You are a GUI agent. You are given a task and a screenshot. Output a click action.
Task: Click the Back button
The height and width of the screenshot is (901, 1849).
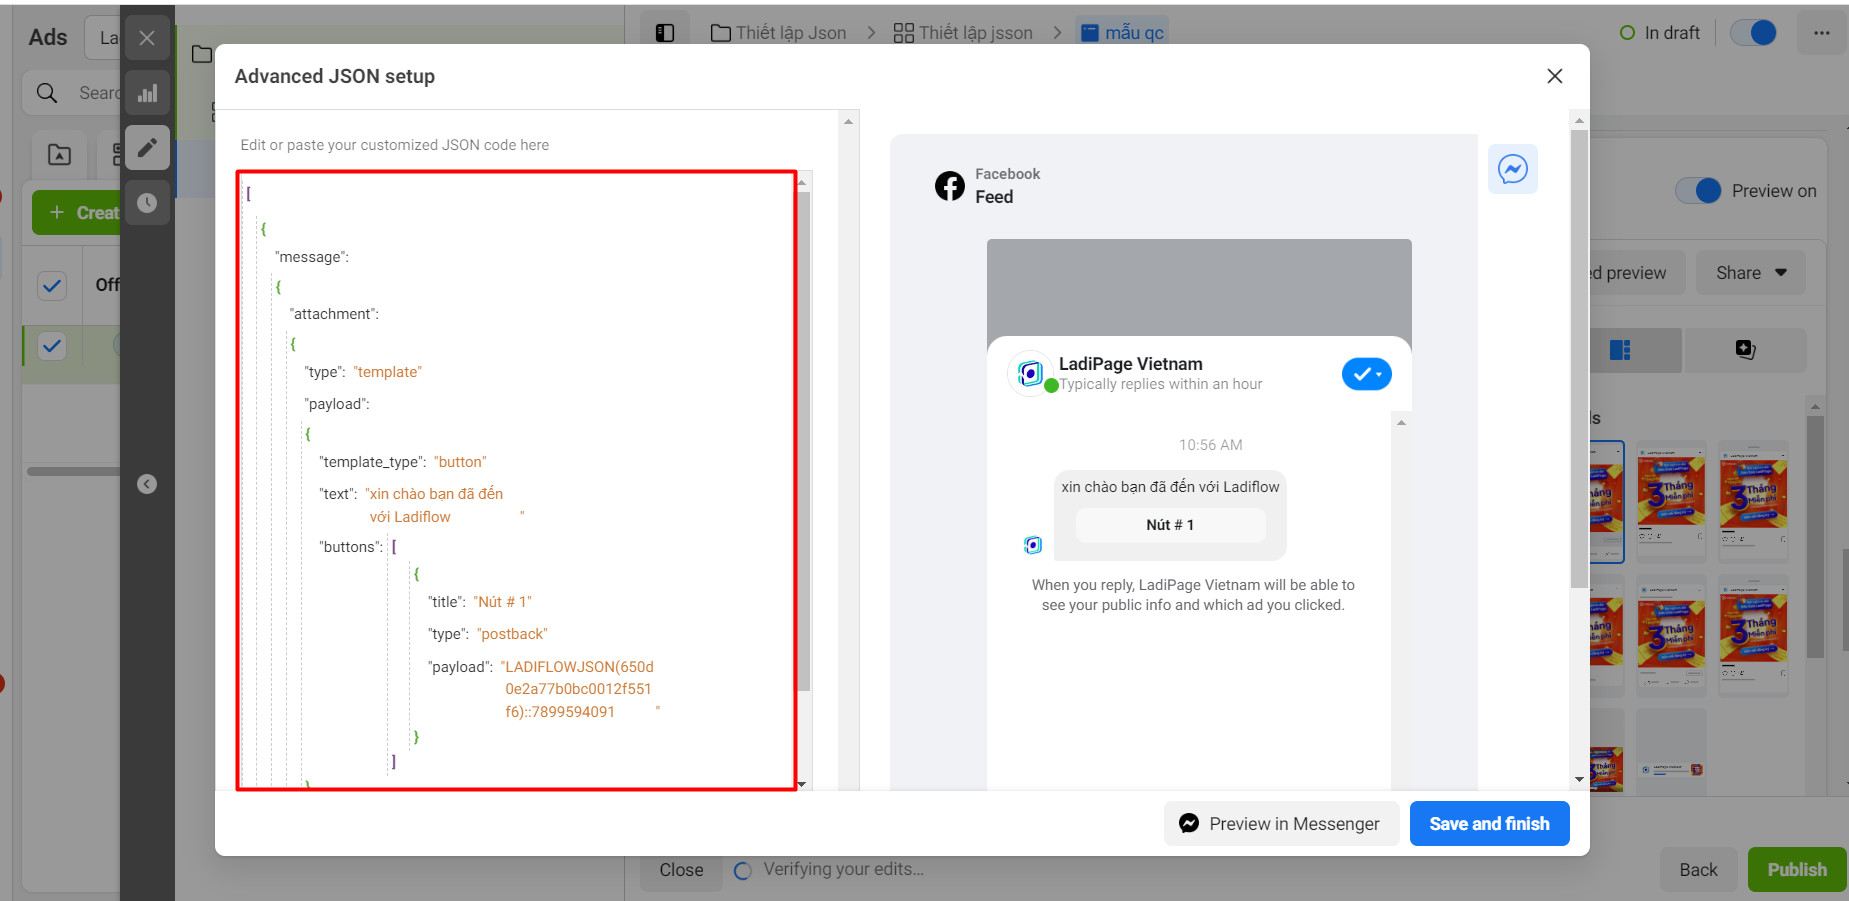click(1698, 870)
